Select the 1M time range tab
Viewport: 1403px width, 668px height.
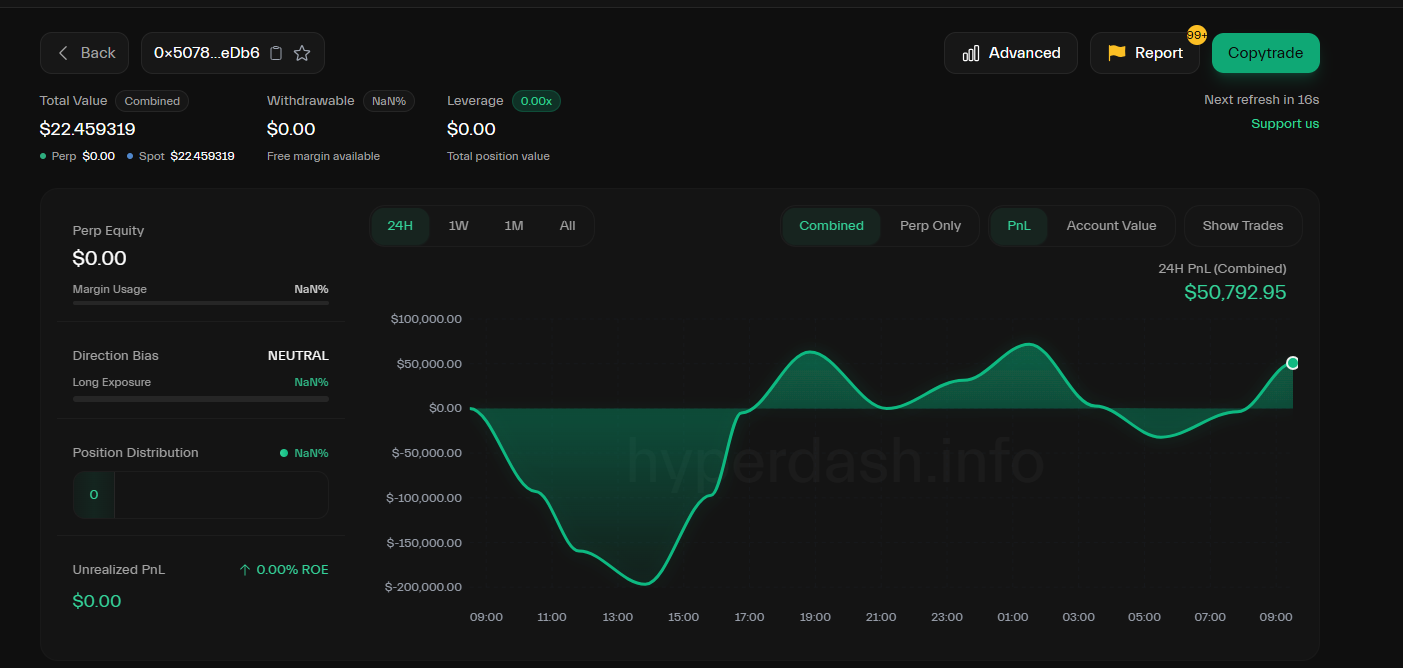point(514,226)
